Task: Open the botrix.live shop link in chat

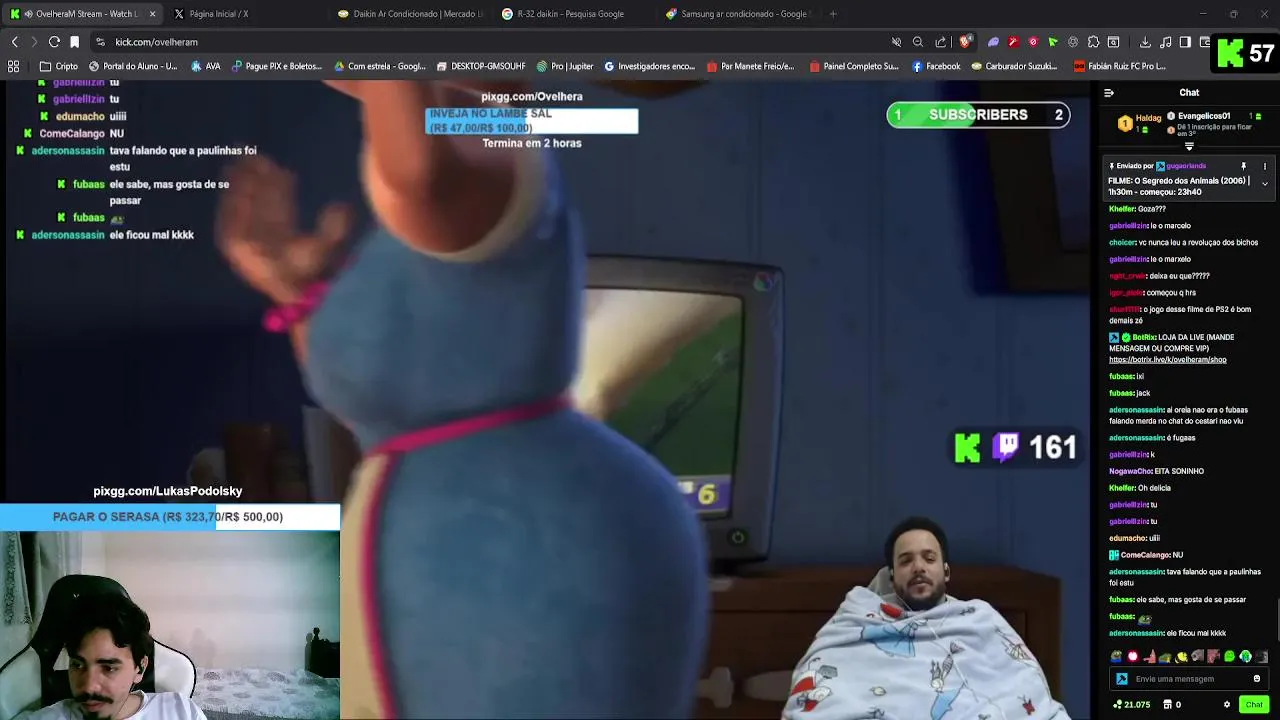Action: point(1167,360)
